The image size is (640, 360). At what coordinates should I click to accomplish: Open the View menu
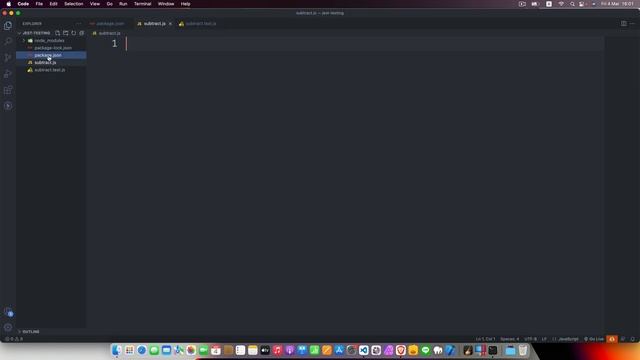[x=95, y=4]
